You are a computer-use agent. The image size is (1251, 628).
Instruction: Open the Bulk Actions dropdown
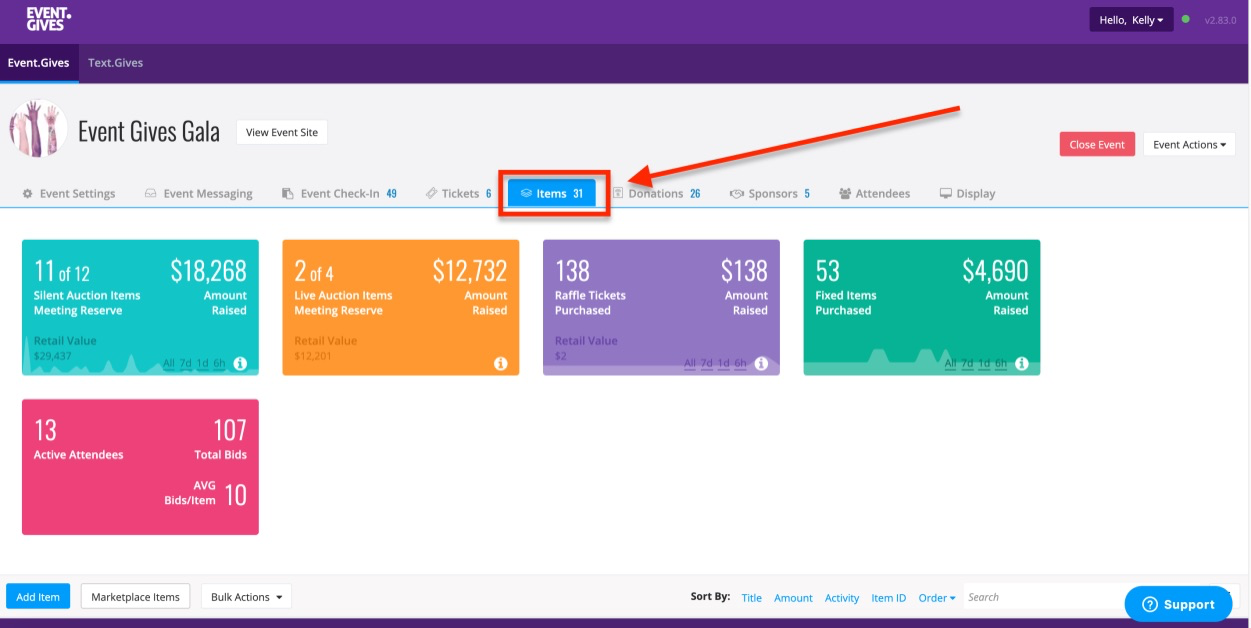pyautogui.click(x=246, y=597)
